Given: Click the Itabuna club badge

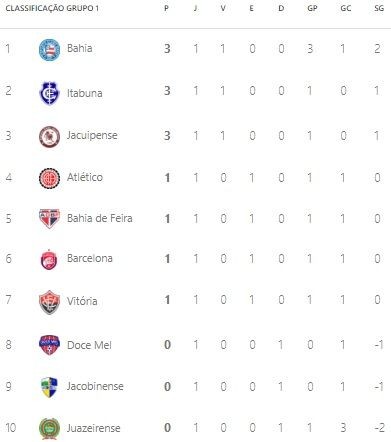Looking at the screenshot, I should click(49, 93).
